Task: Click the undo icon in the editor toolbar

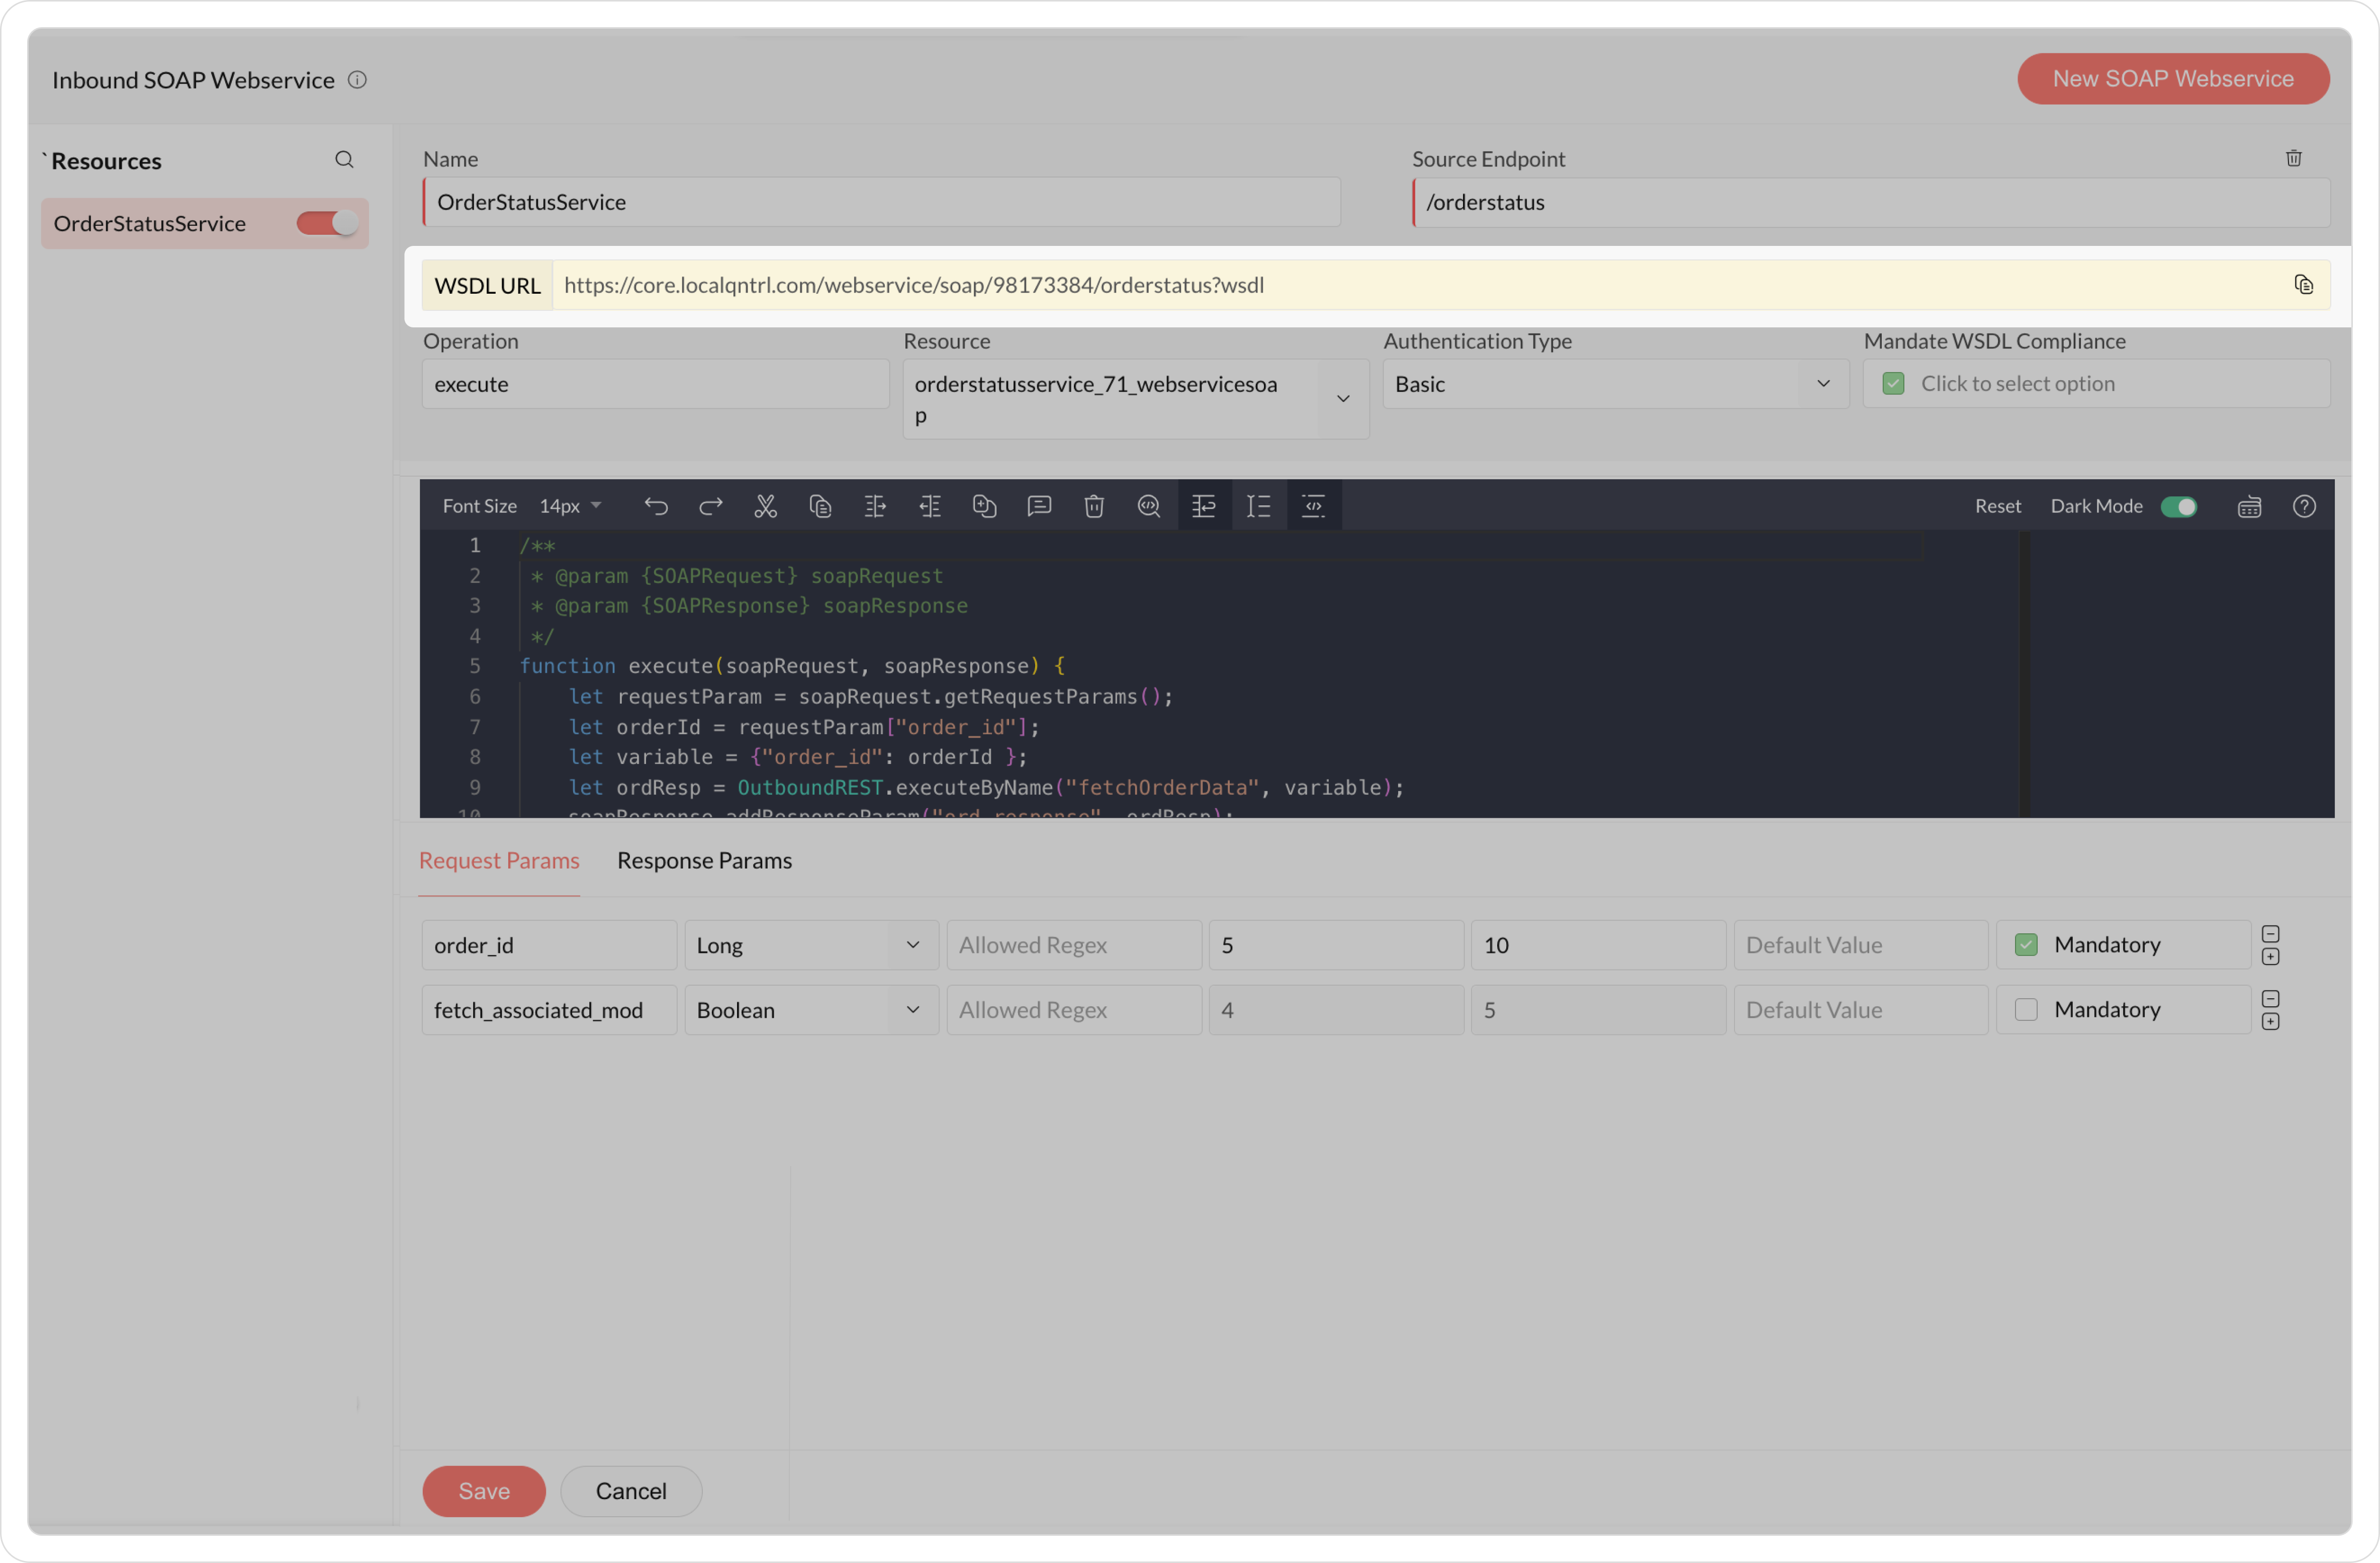Action: point(655,506)
